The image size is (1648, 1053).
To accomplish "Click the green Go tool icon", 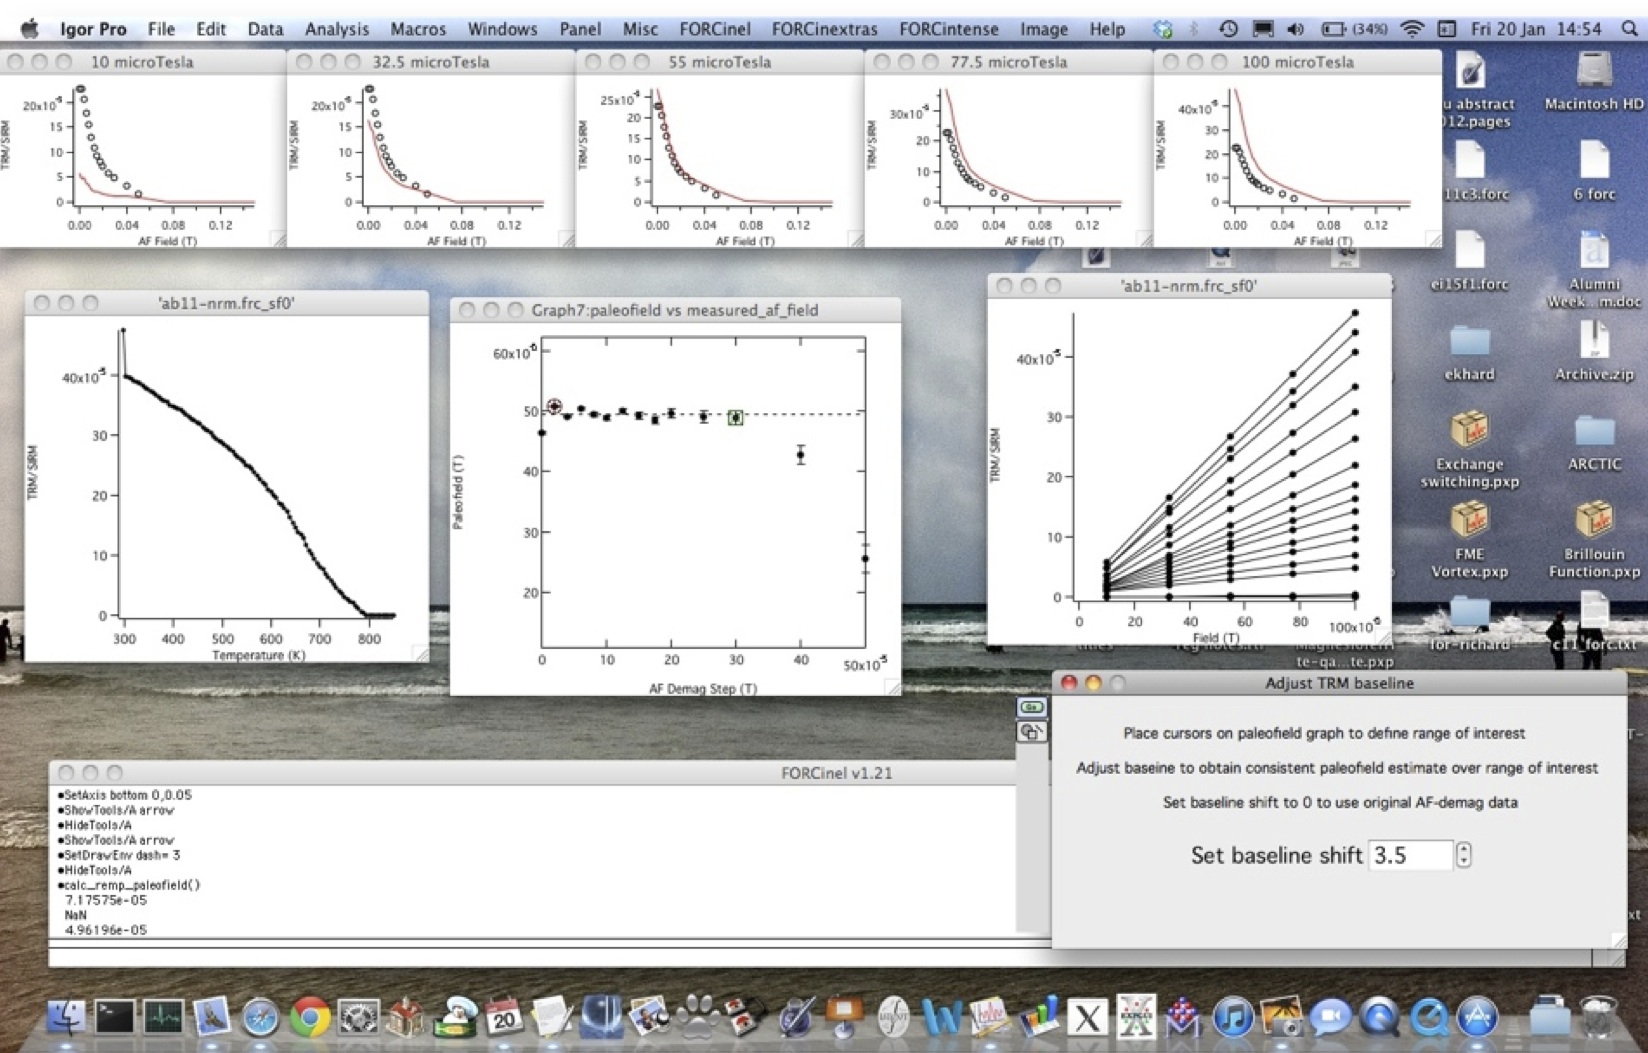I will [x=1031, y=707].
